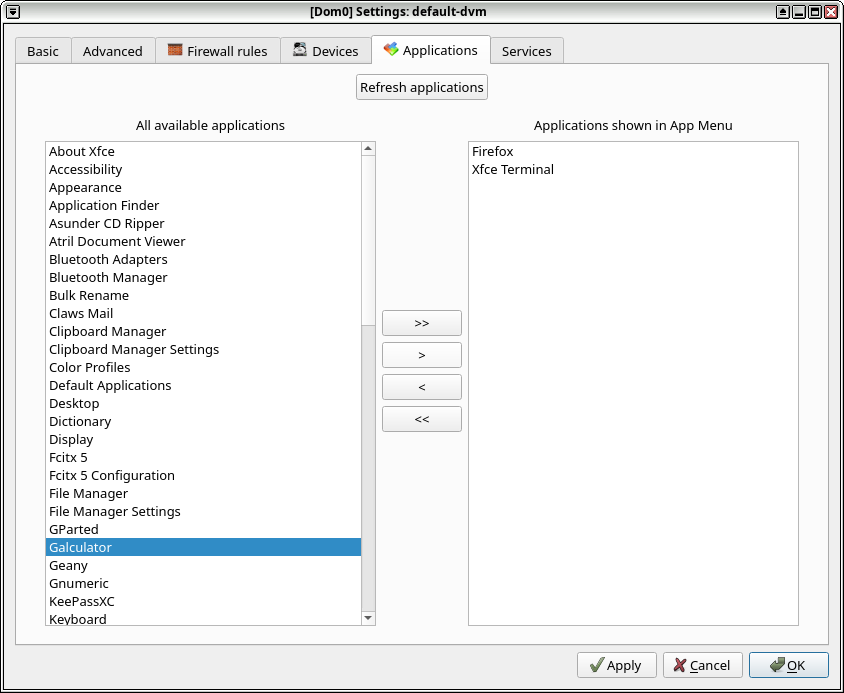Select Bulk Rename entry

[203, 296]
